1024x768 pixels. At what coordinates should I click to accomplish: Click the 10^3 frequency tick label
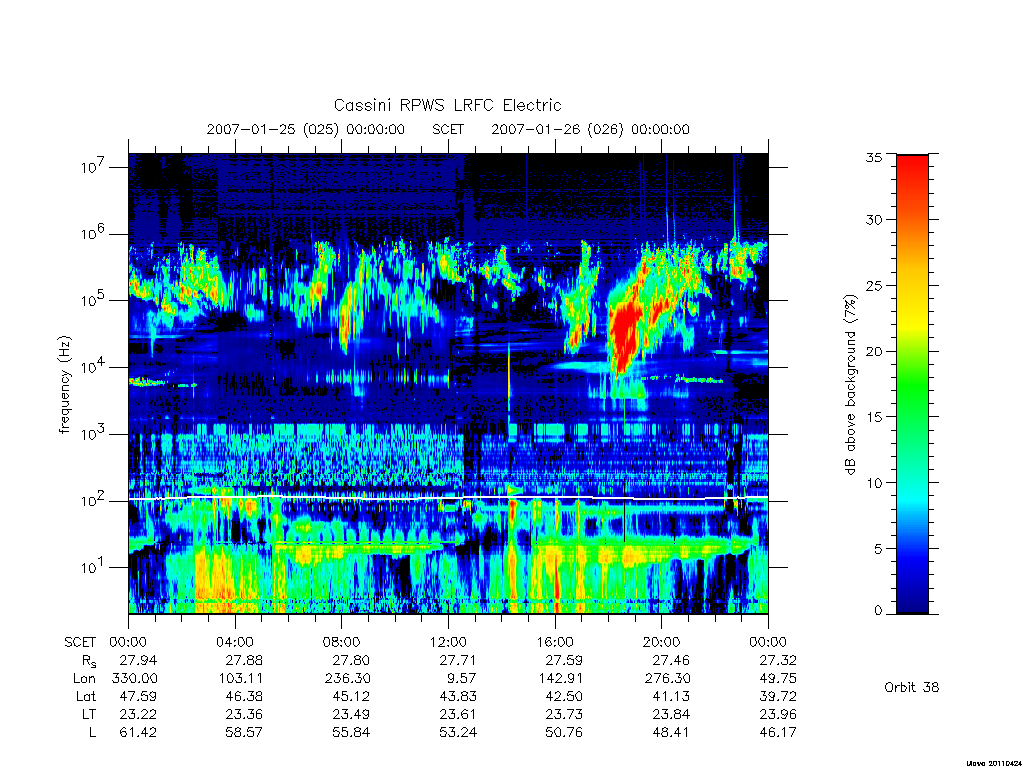pos(93,434)
